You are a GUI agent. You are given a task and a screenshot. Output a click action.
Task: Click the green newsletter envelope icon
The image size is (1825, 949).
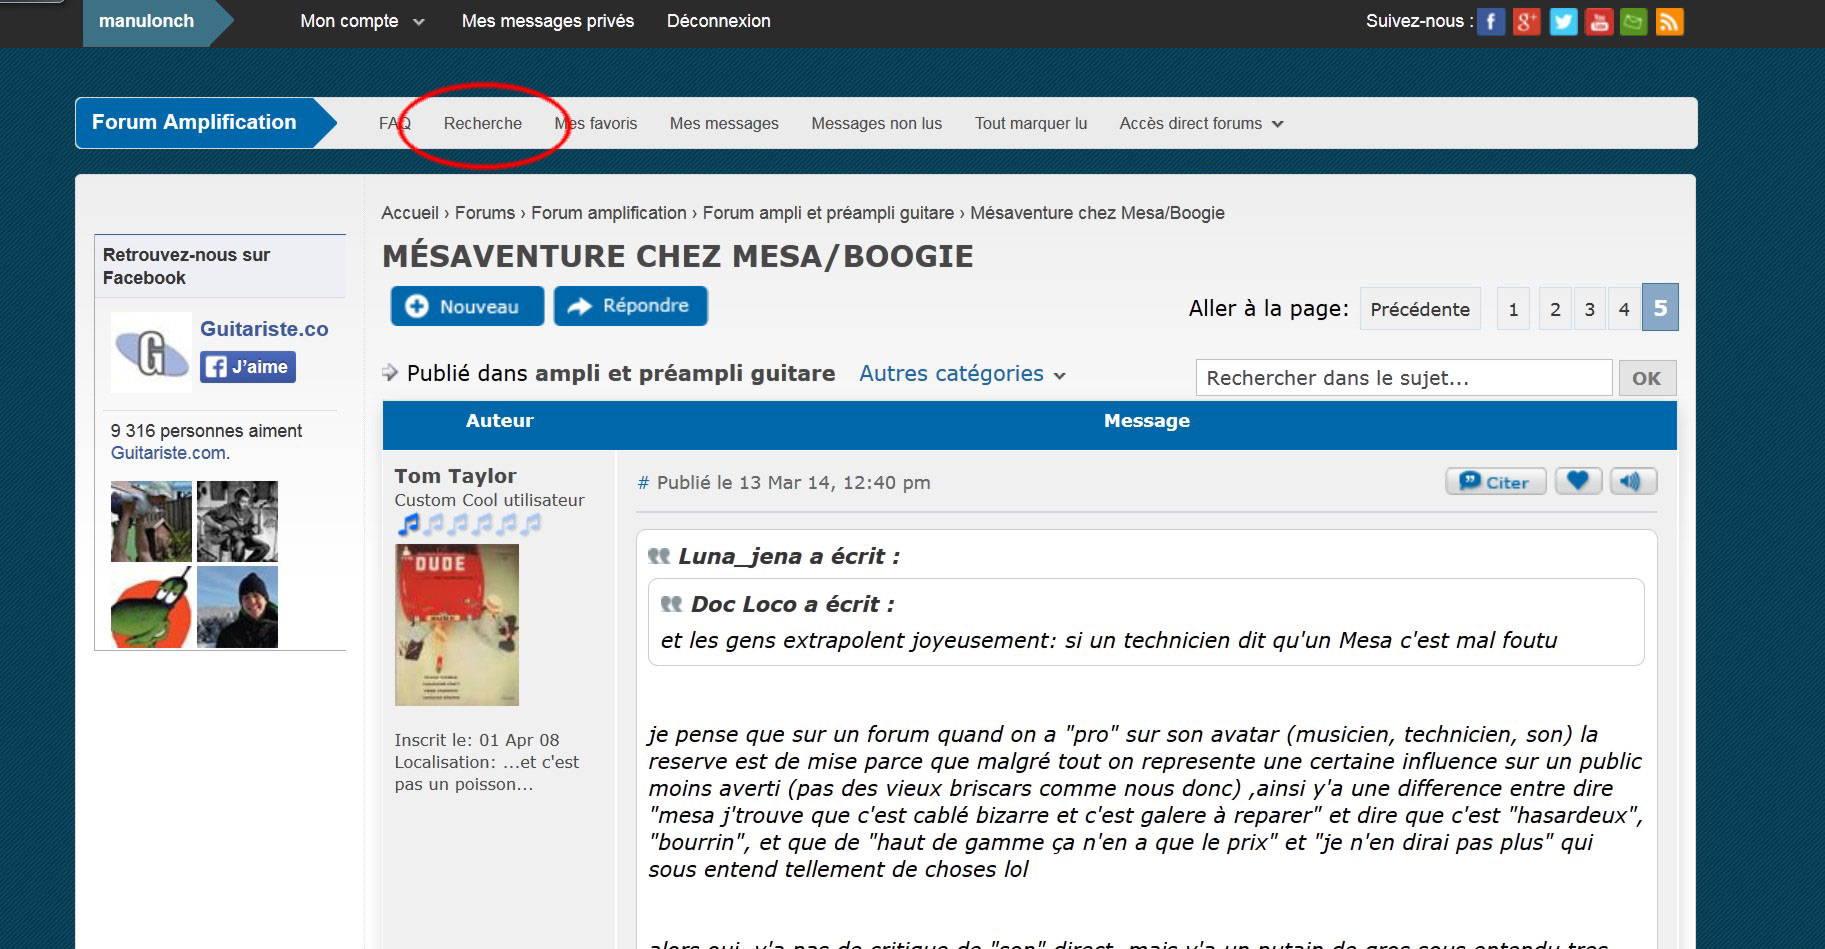1633,21
